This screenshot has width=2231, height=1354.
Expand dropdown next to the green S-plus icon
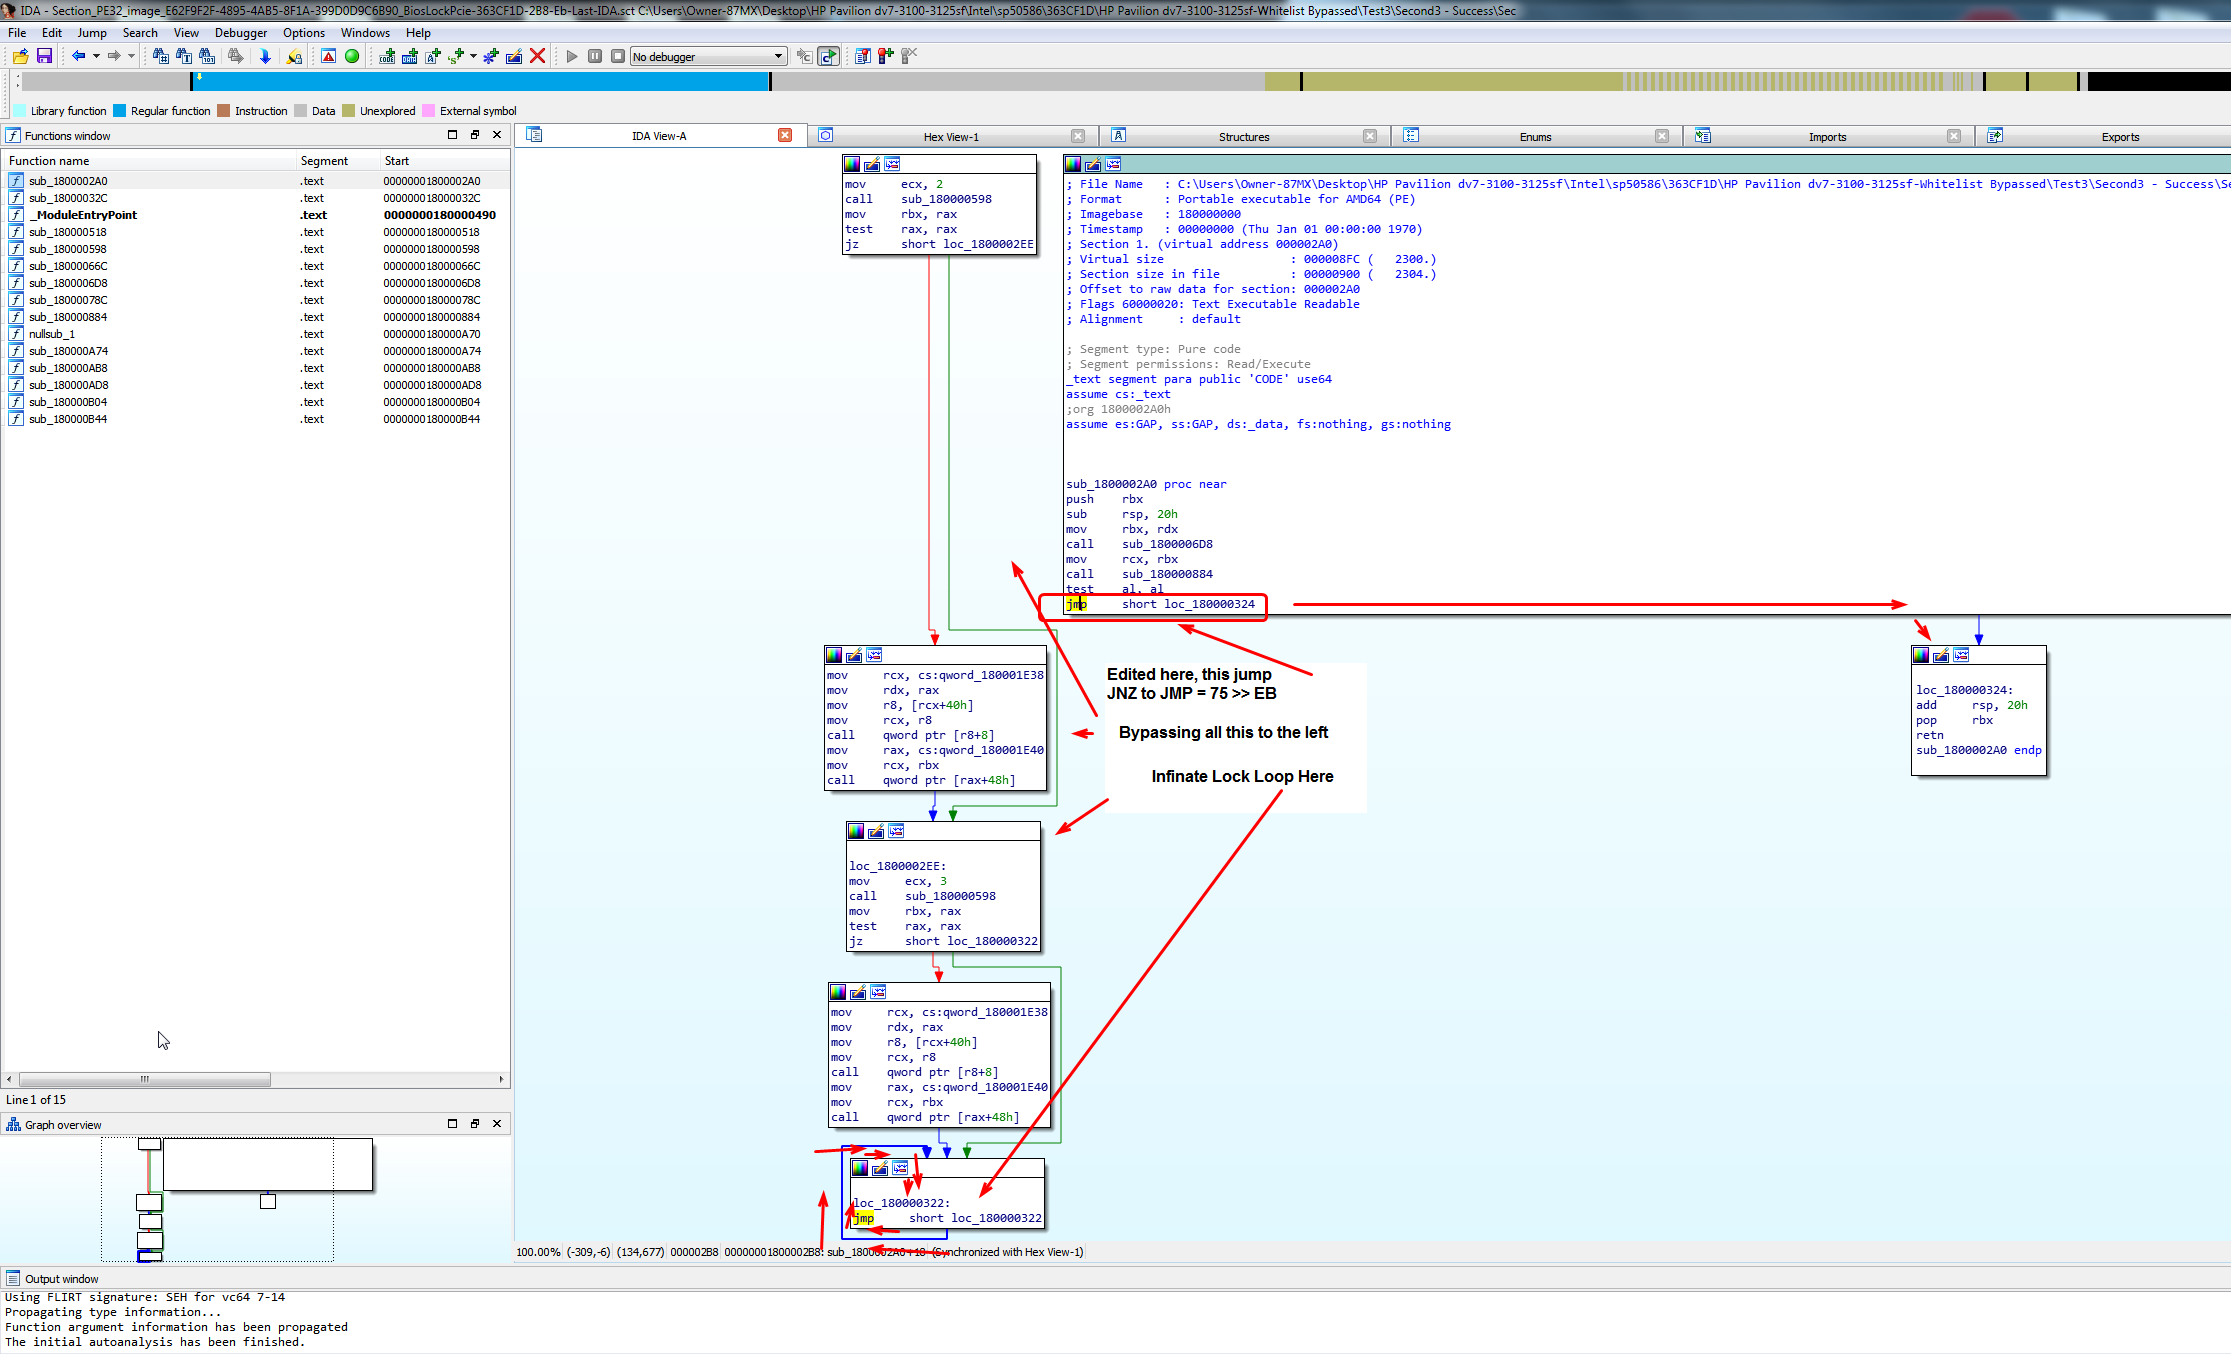click(x=473, y=56)
